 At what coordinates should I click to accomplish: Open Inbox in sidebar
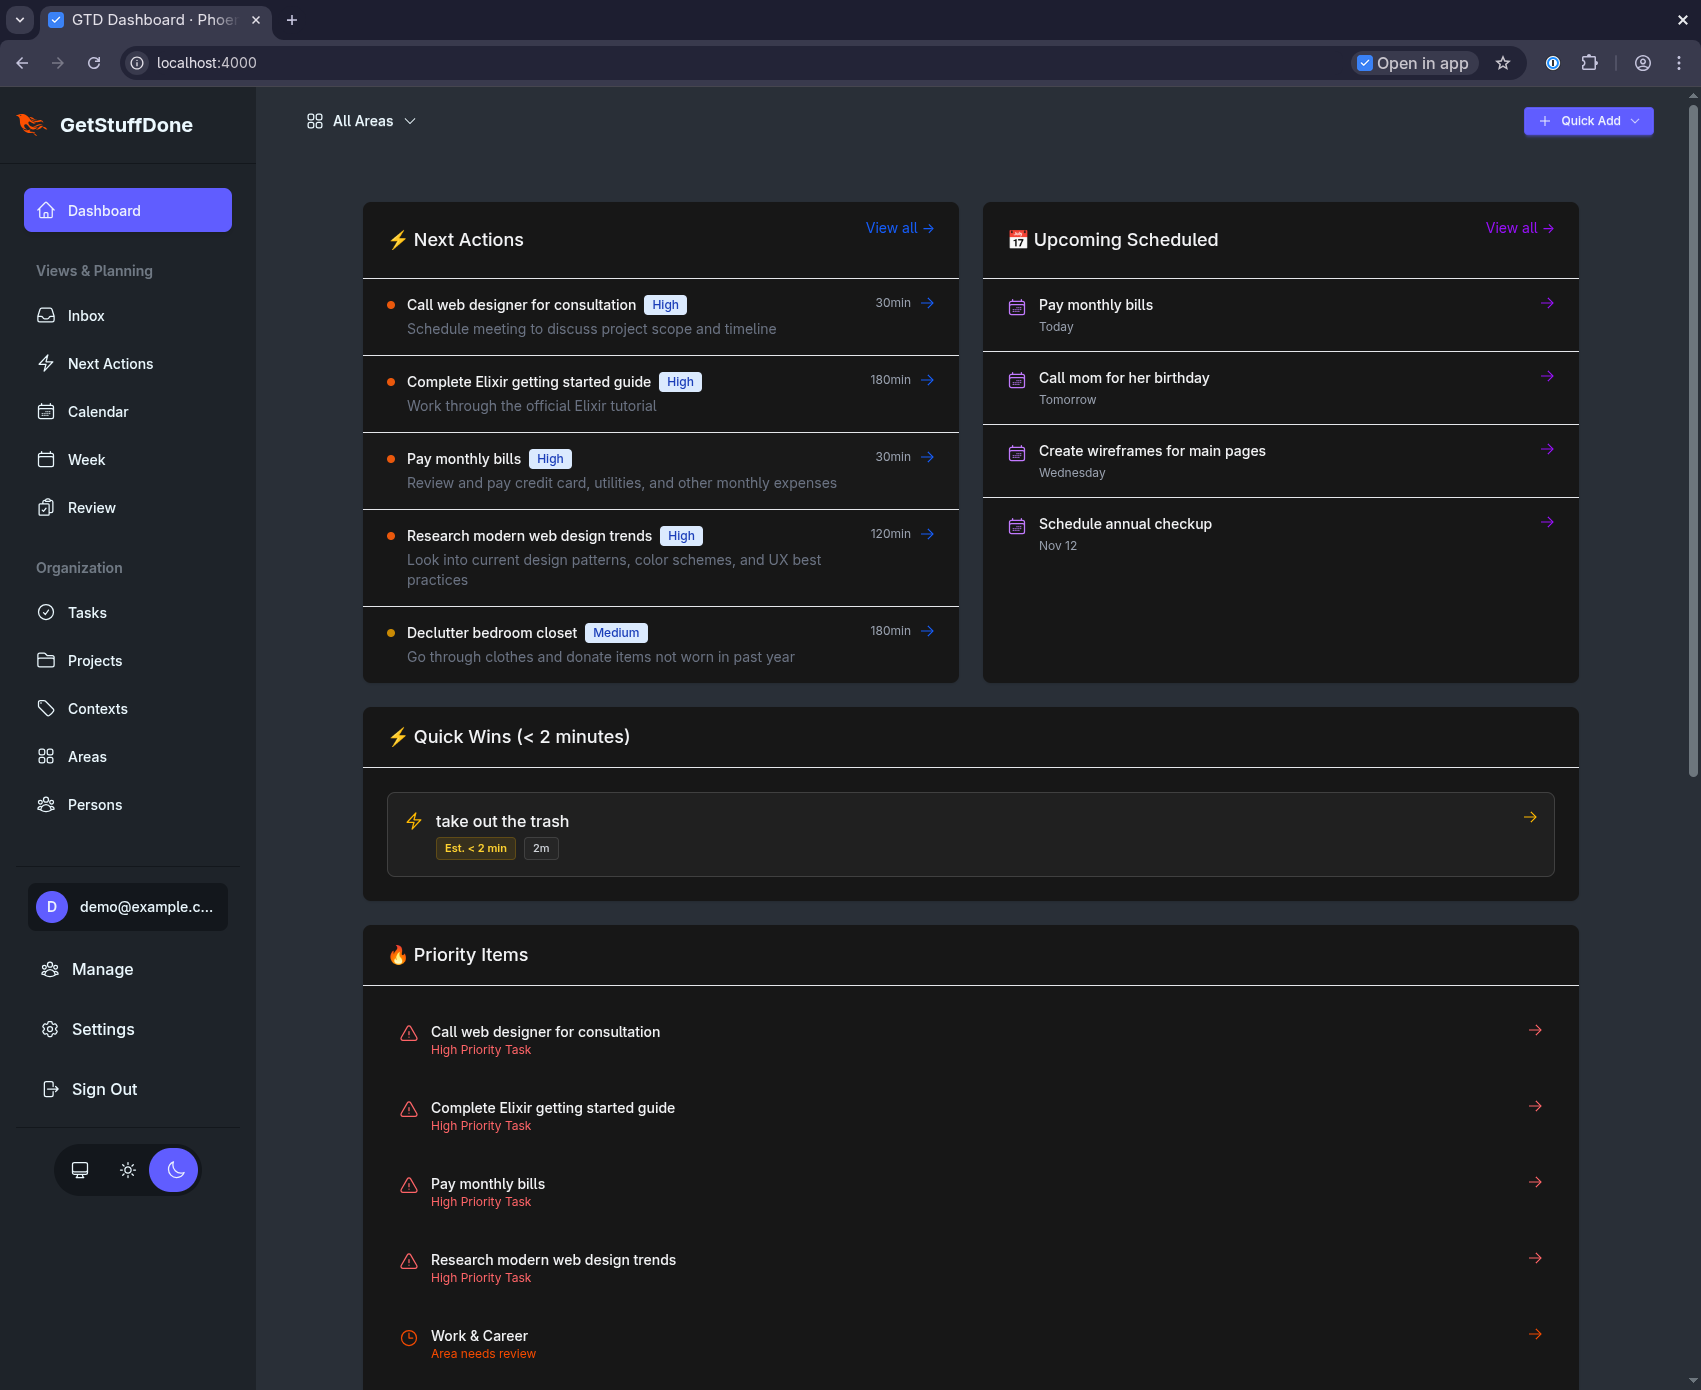(x=128, y=316)
